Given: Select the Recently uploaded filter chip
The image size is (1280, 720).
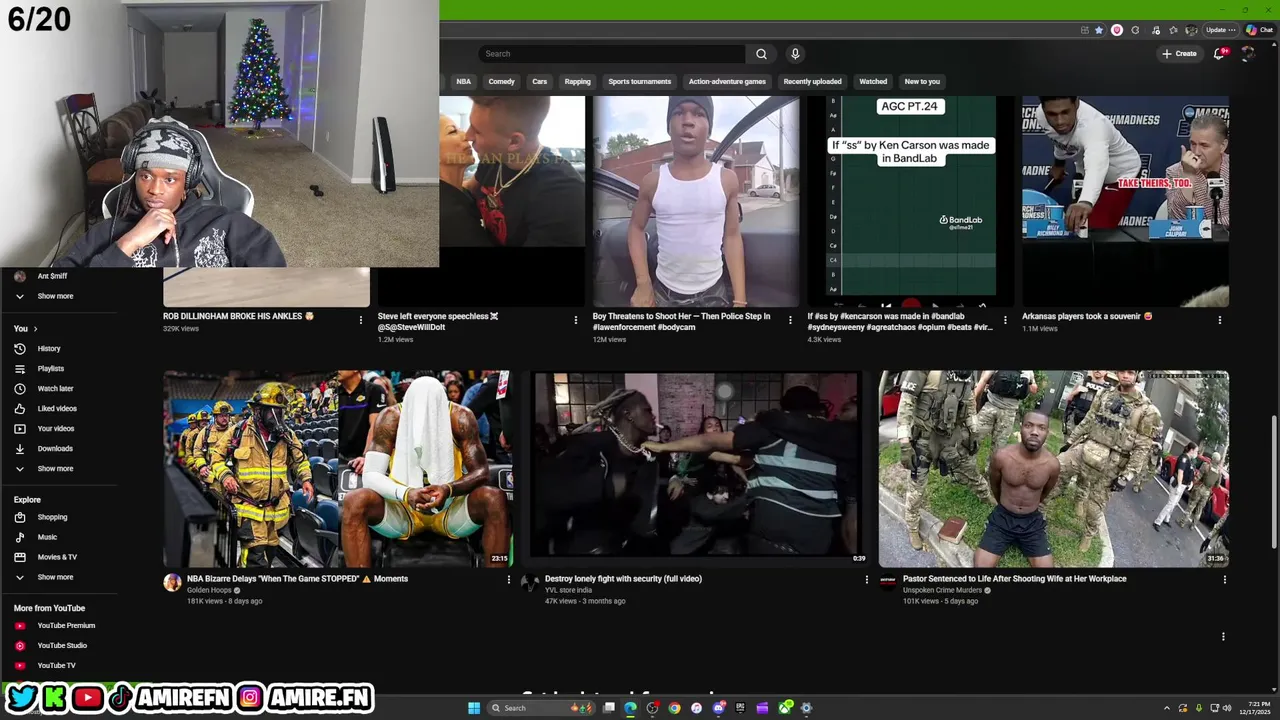Looking at the screenshot, I should [x=813, y=82].
